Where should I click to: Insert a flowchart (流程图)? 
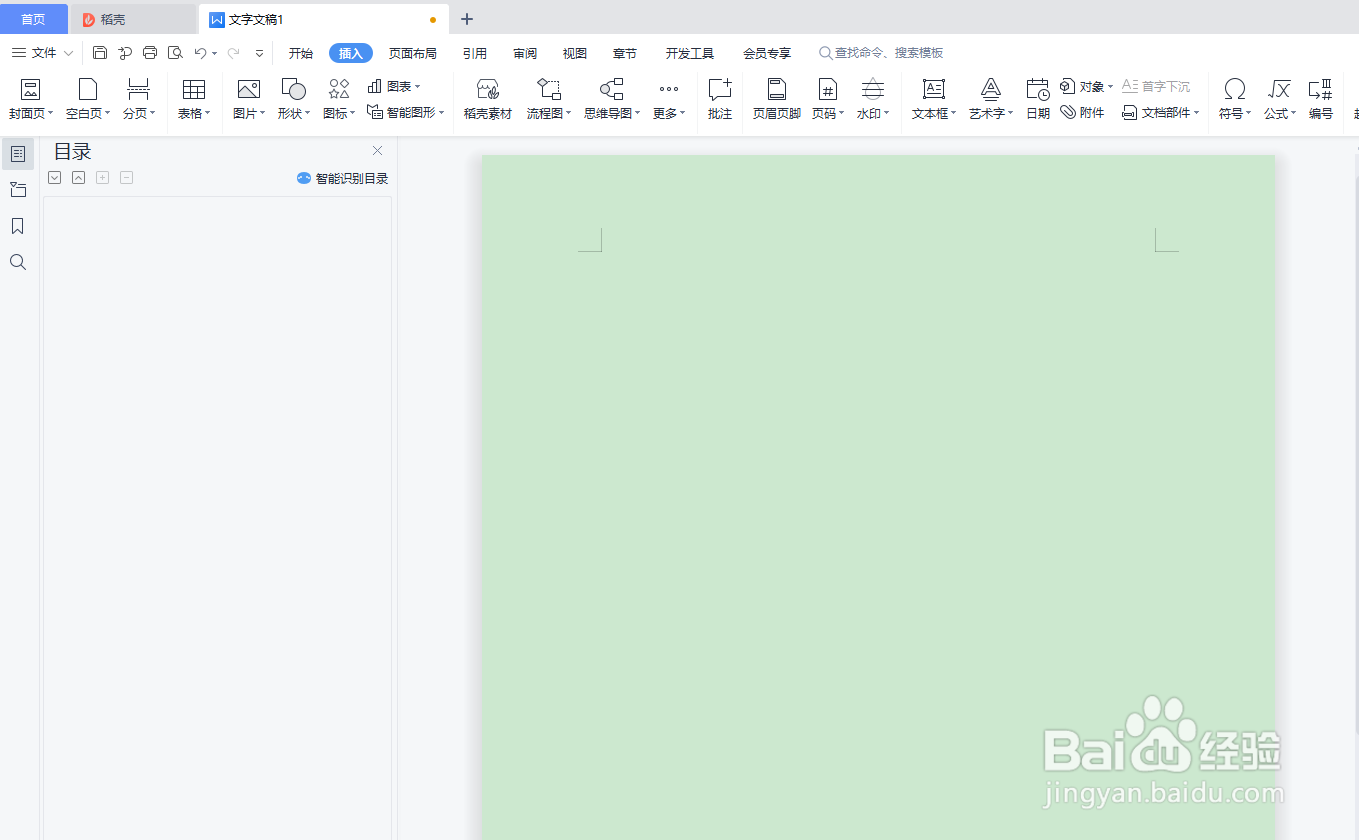(549, 99)
